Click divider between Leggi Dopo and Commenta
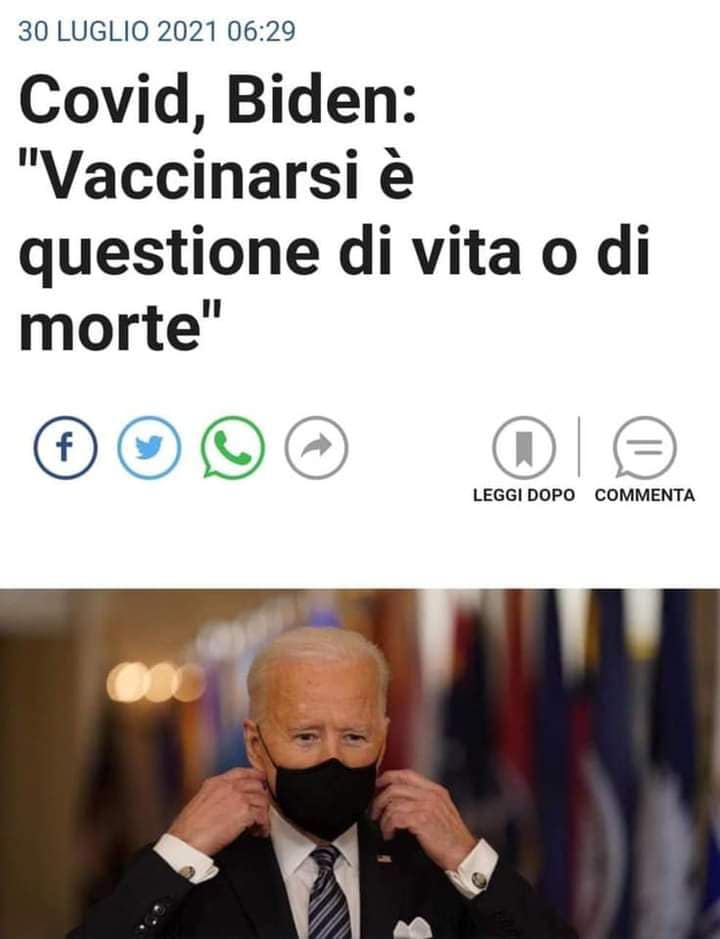 [x=579, y=447]
